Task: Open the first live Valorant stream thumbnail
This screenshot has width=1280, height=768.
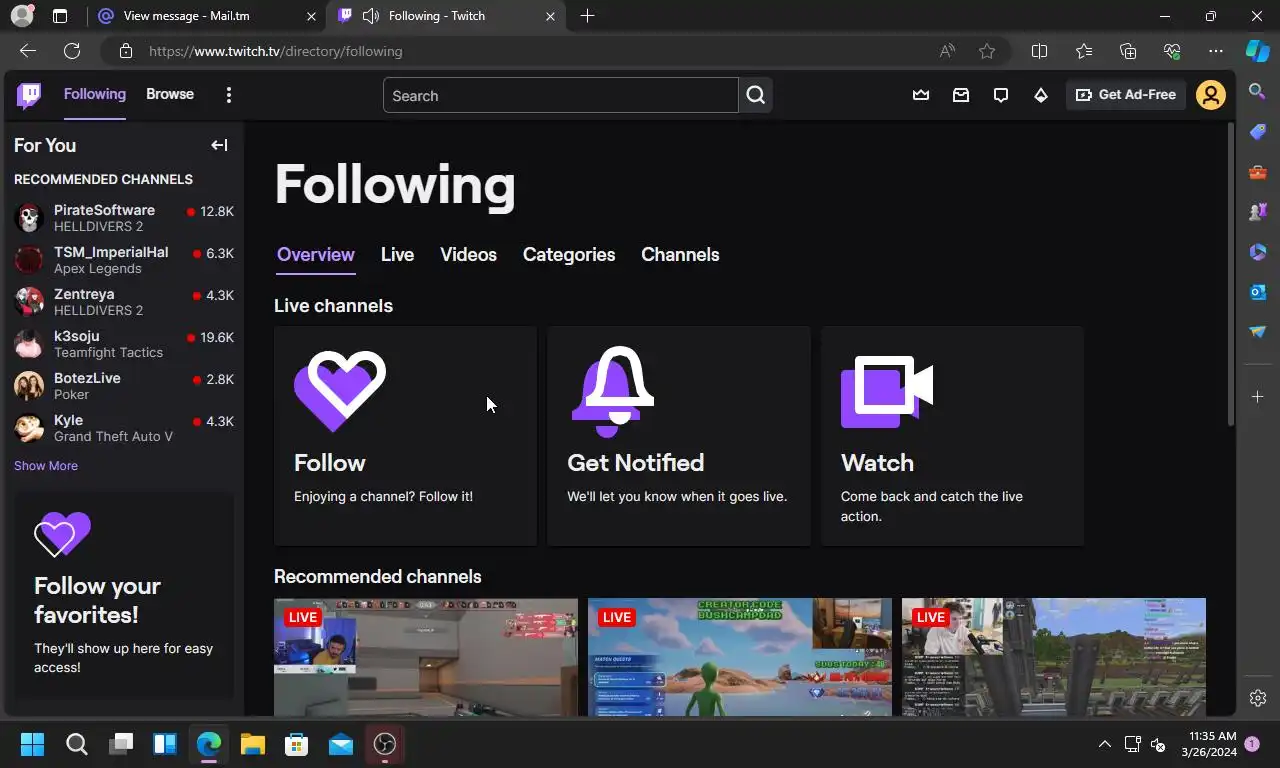Action: (x=426, y=657)
